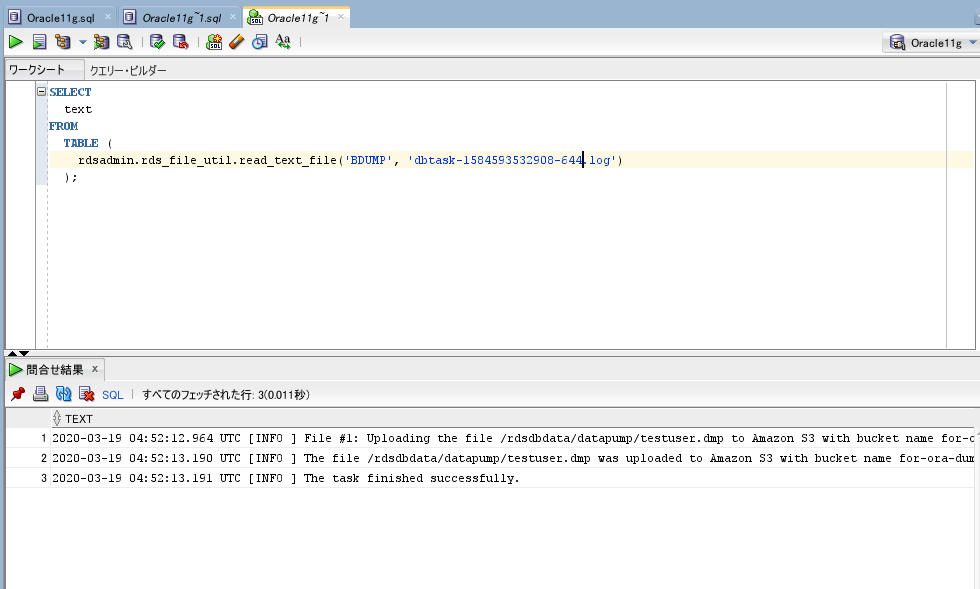Viewport: 980px width, 589px height.
Task: Rollback changes with database red arrow icon
Action: pos(181,42)
